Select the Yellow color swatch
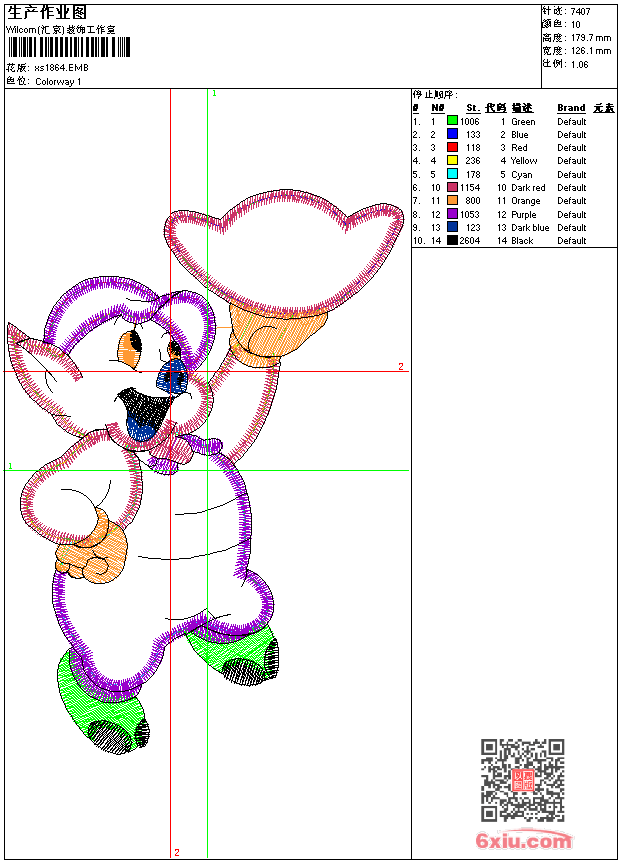The image size is (620, 860). pos(452,160)
